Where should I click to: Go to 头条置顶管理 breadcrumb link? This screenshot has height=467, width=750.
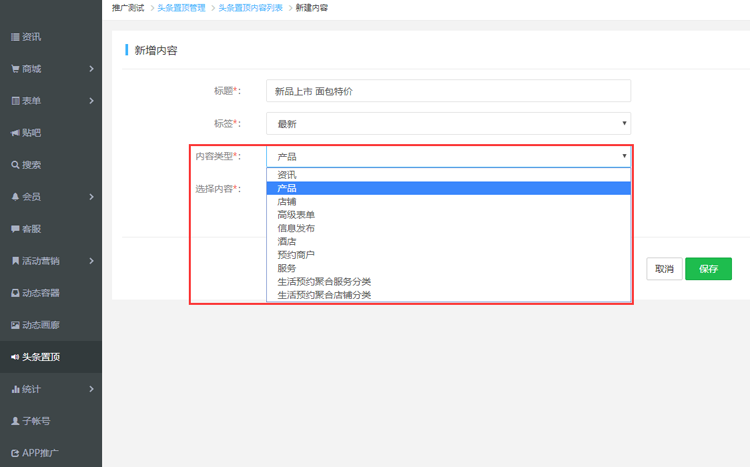[x=181, y=8]
